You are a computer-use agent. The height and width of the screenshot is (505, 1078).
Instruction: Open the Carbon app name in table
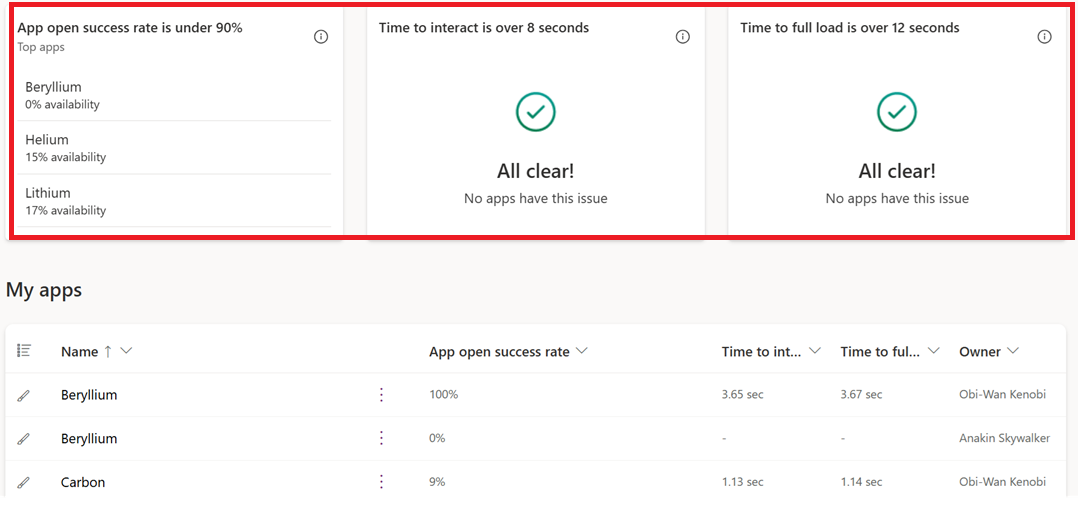(83, 482)
